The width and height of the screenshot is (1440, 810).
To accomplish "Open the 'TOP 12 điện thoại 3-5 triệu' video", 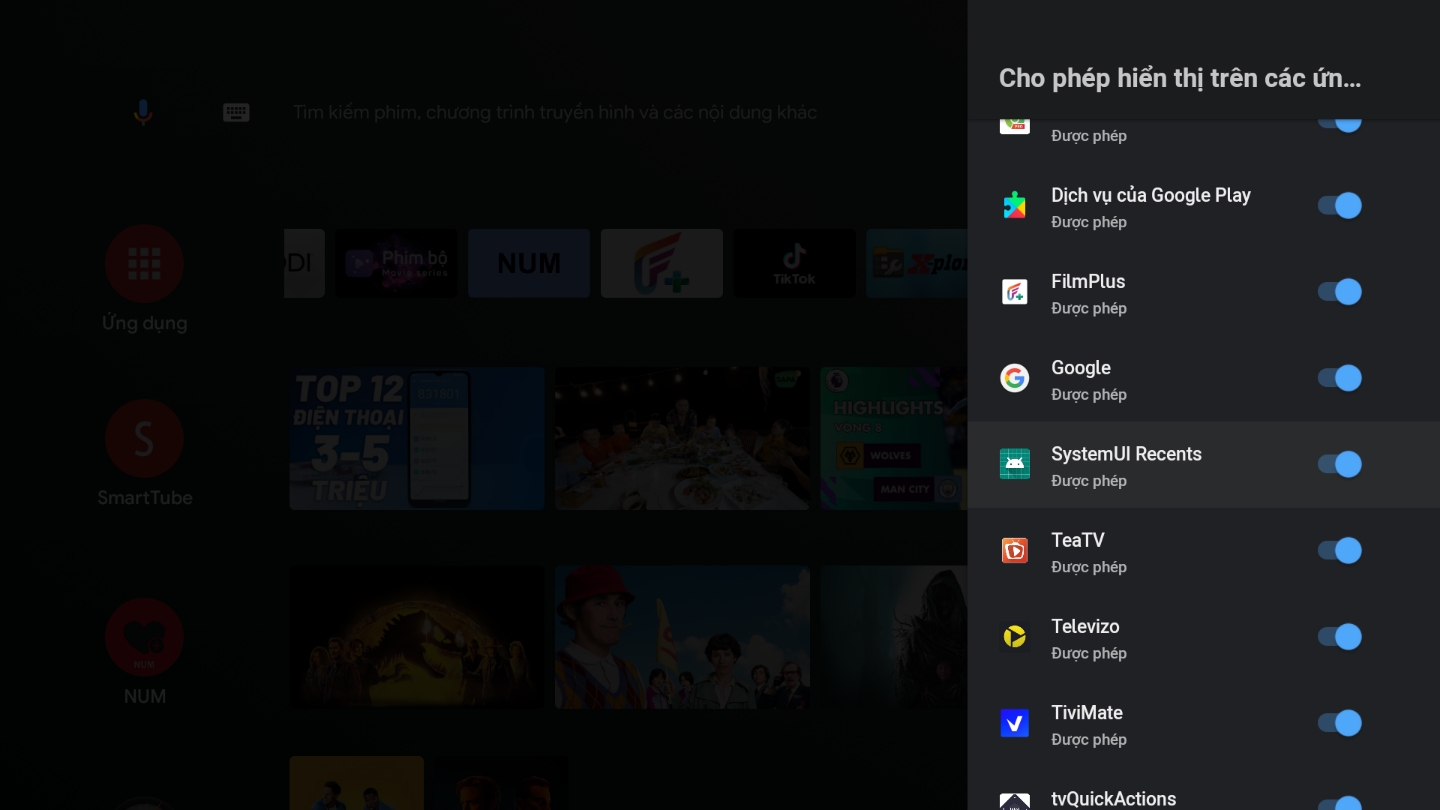I will (x=417, y=438).
